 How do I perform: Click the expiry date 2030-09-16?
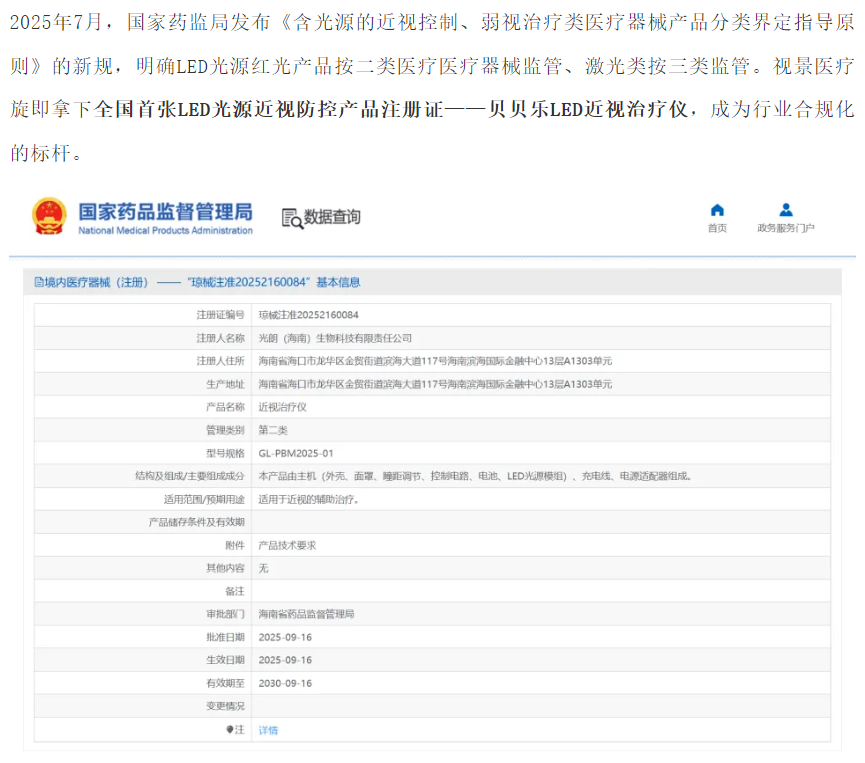285,683
